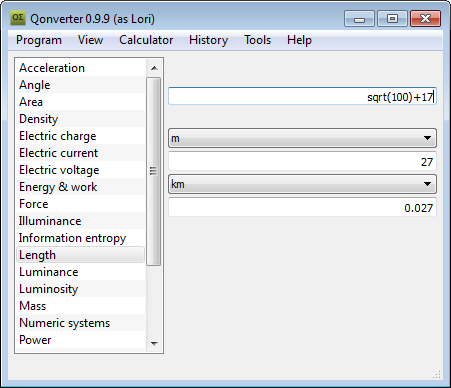Select the Angle category
Image resolution: width=451 pixels, height=388 pixels.
tap(81, 85)
